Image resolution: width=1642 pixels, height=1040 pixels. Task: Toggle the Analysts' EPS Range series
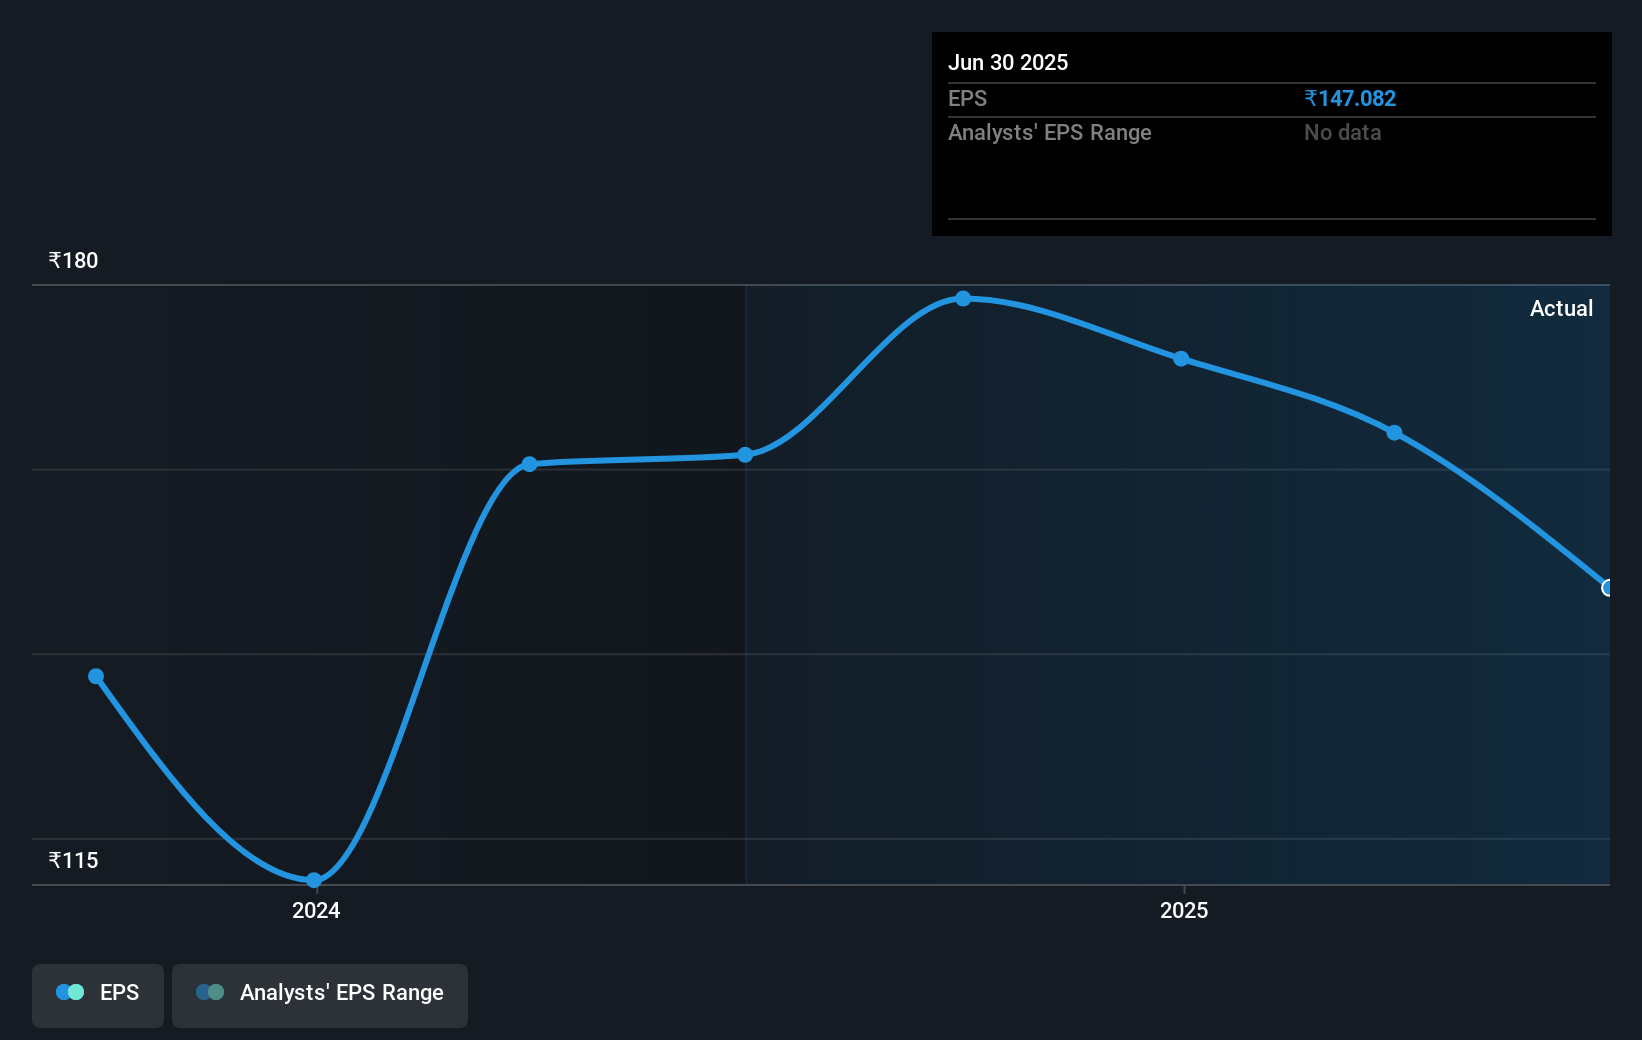coord(320,995)
